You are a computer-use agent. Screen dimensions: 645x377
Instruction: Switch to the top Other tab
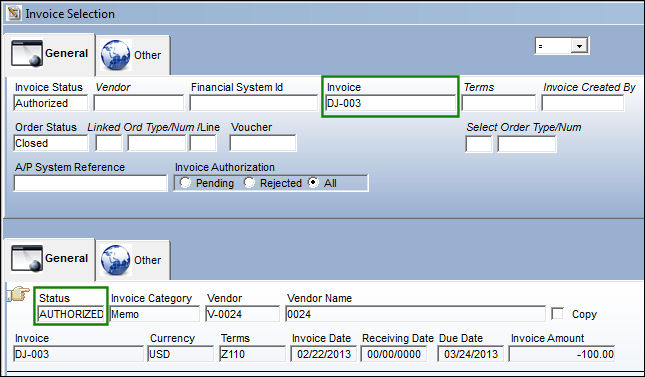coord(132,55)
